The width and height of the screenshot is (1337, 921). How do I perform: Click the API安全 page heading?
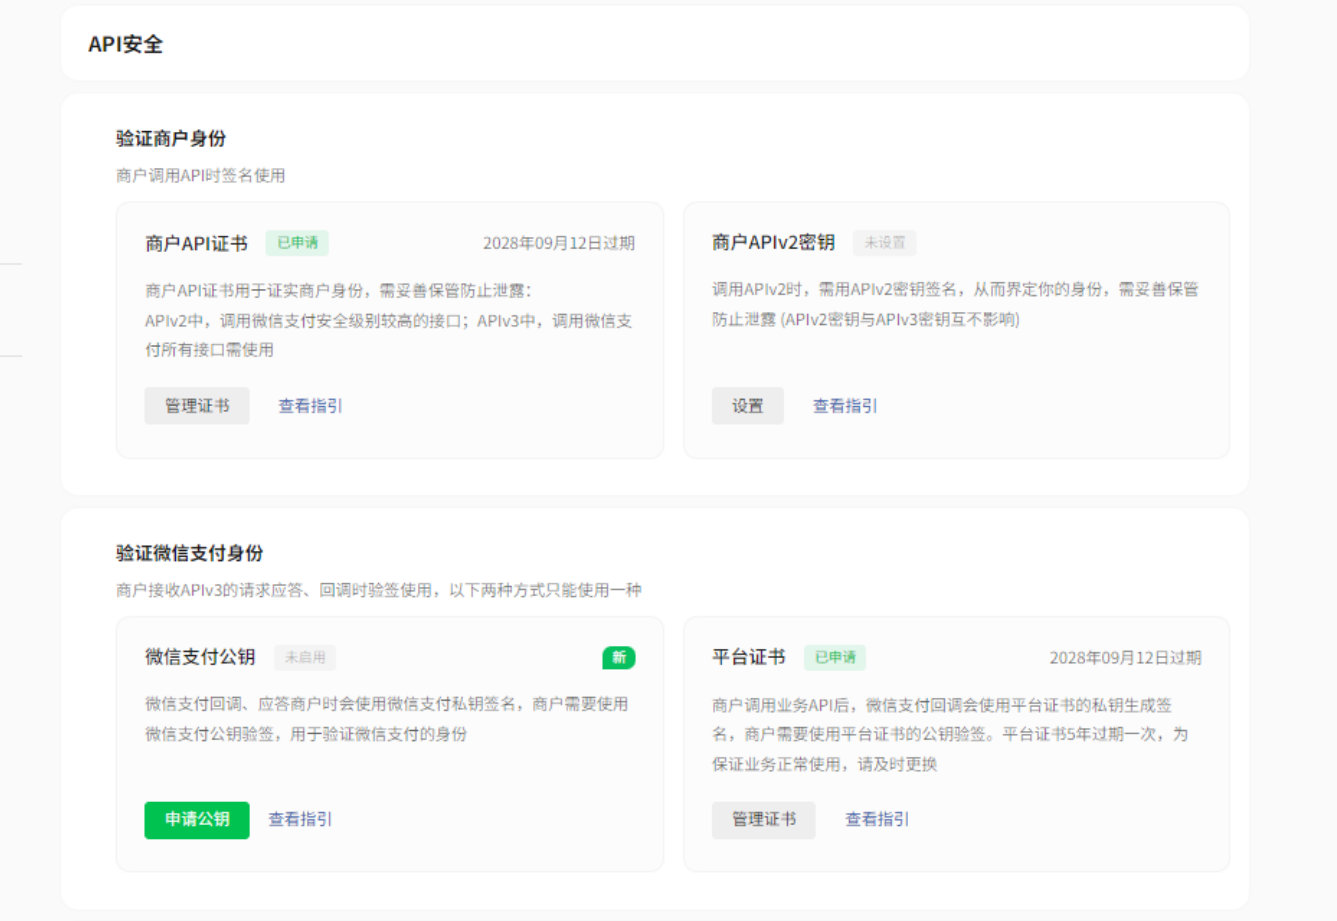click(125, 44)
